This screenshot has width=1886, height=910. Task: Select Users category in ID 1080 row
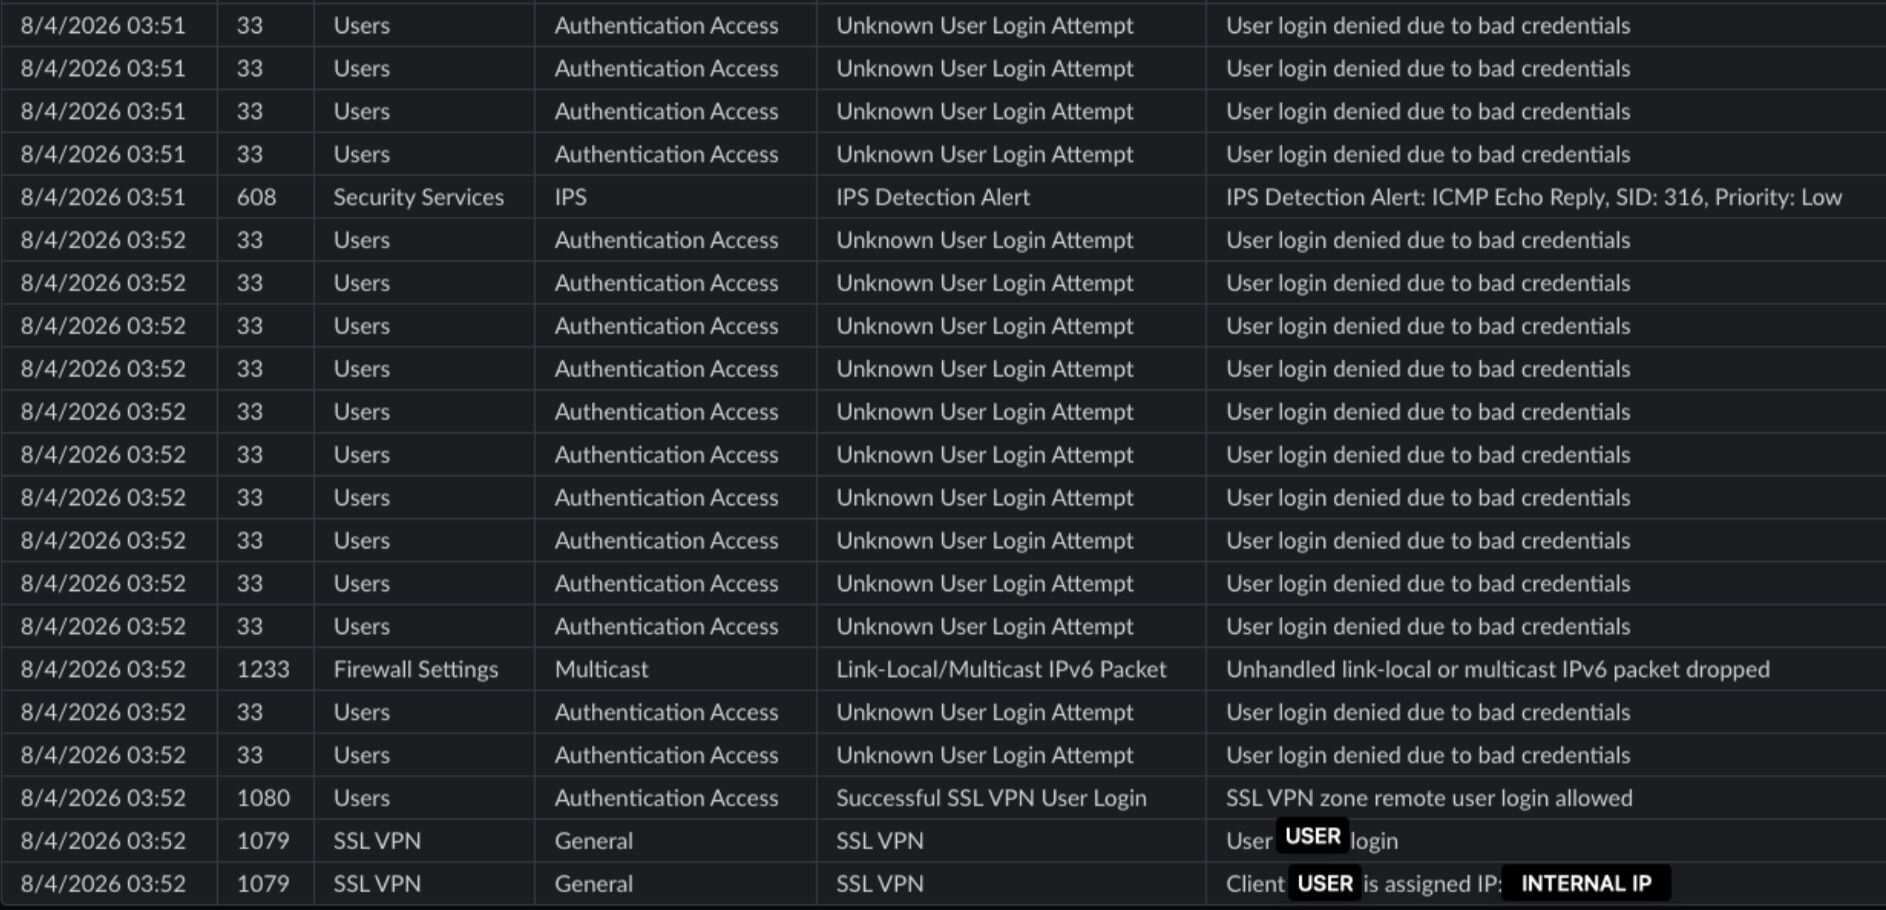(x=361, y=798)
